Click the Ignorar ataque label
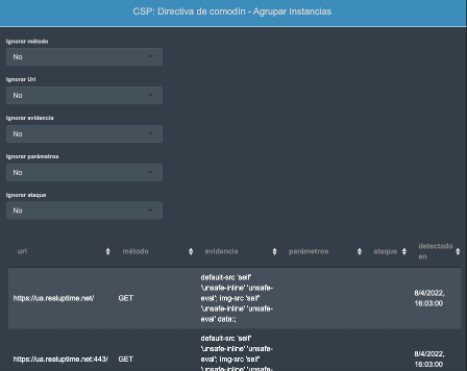The height and width of the screenshot is (371, 467). coord(26,195)
